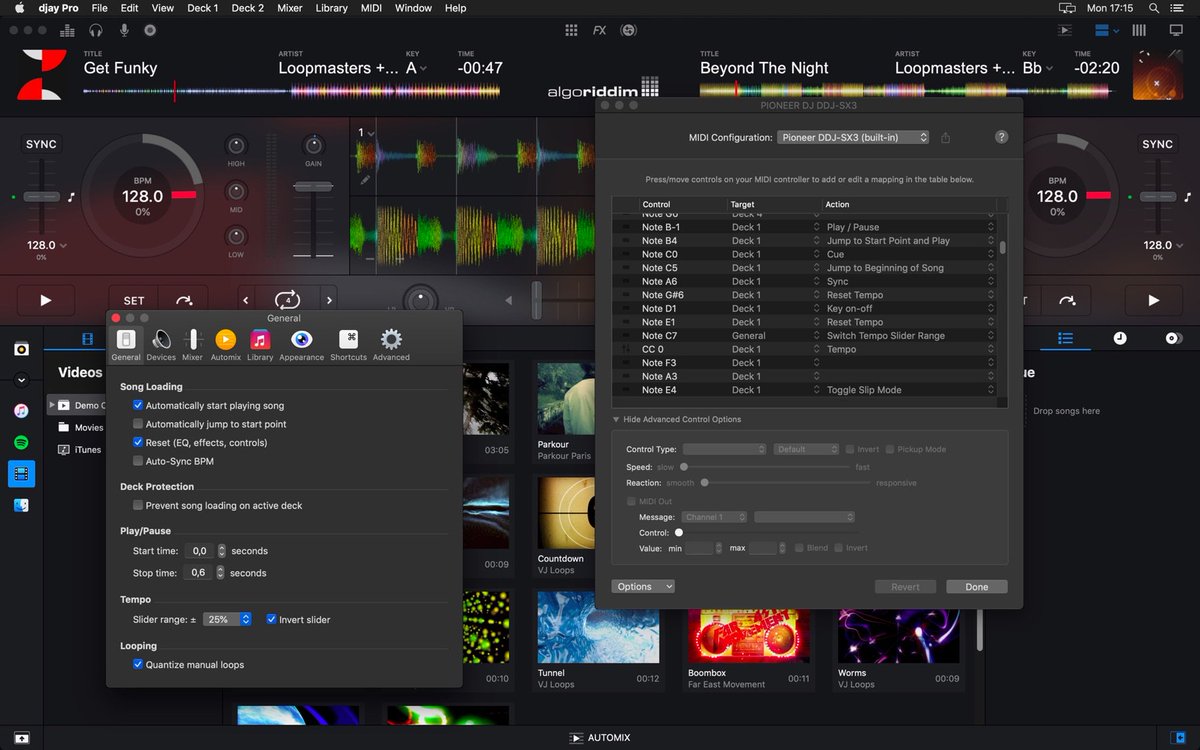Open the mixer EQ bars icon in toolbar

(x=69, y=30)
